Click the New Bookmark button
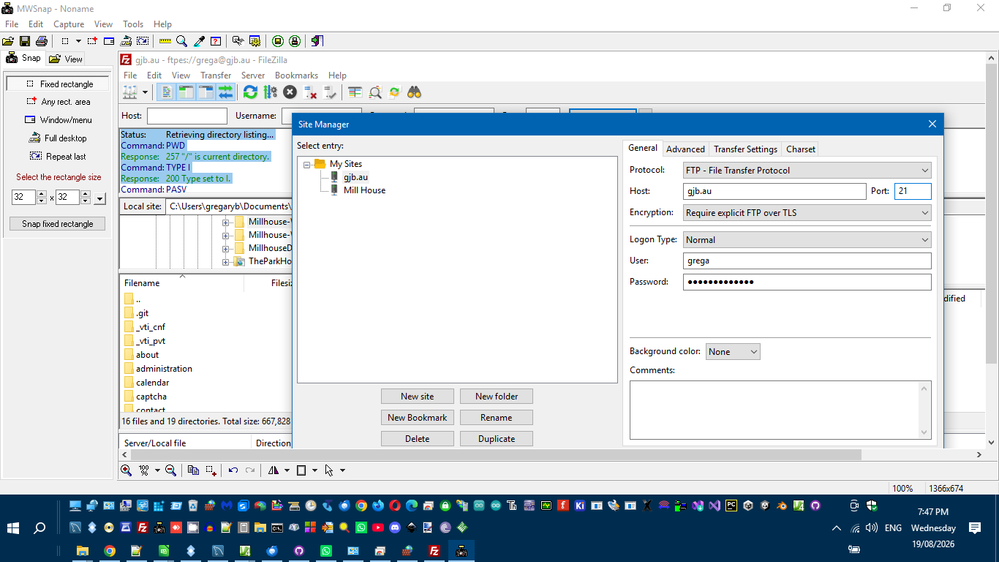The height and width of the screenshot is (562, 999). click(x=417, y=417)
